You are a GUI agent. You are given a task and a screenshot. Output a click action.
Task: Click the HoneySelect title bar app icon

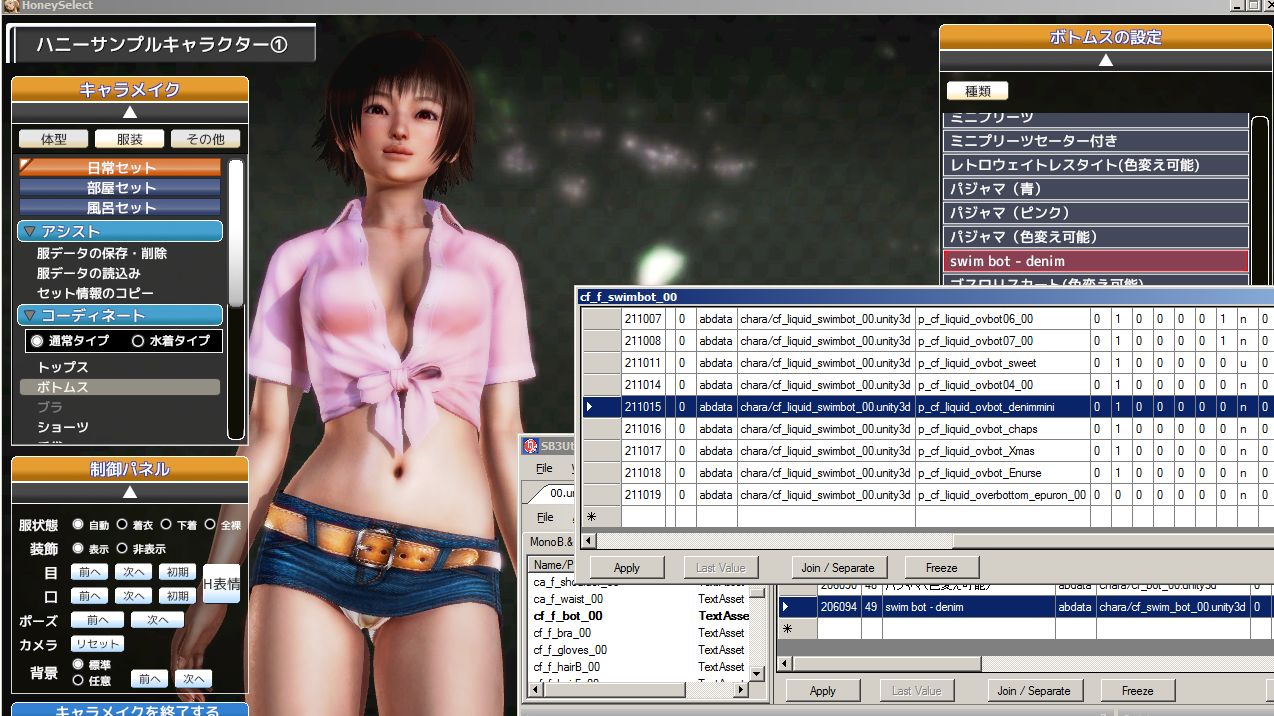10,6
